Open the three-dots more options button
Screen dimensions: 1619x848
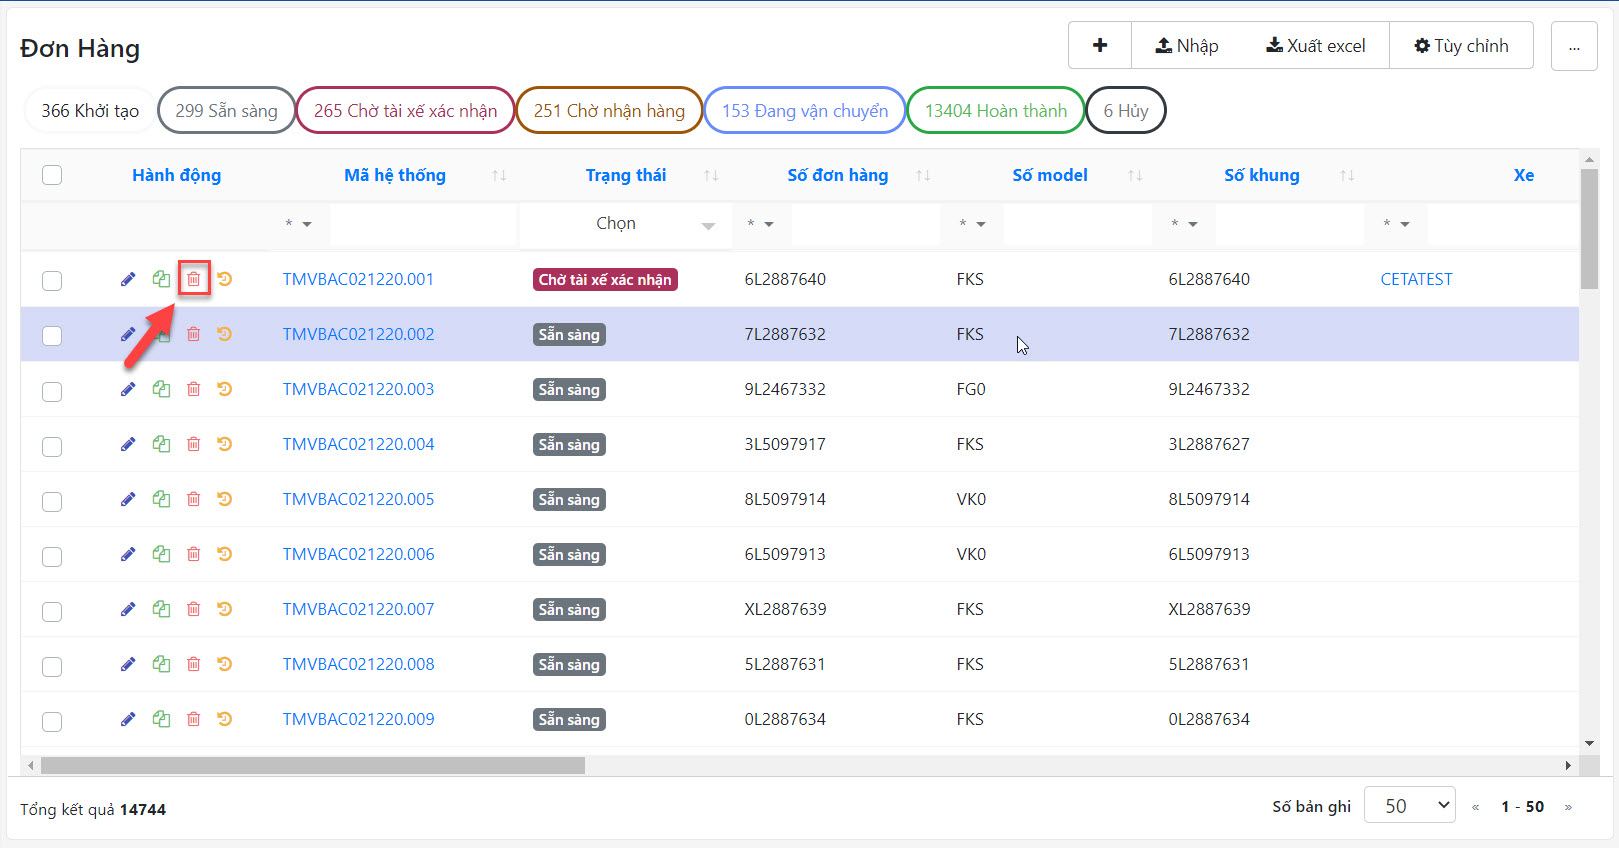pos(1574,46)
